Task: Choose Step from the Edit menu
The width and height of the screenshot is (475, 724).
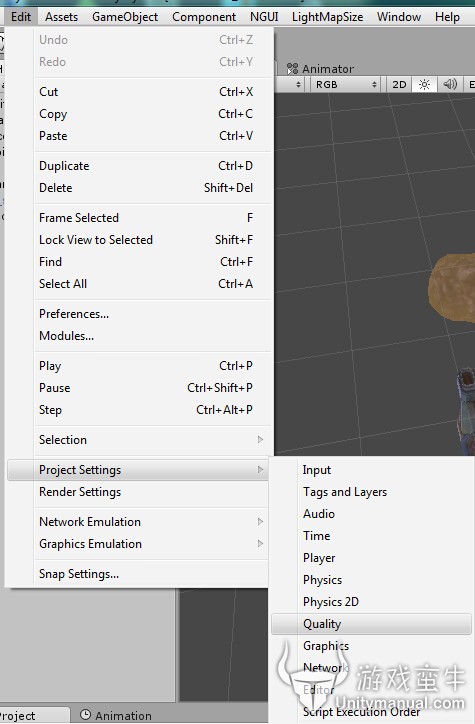Action: (x=146, y=410)
